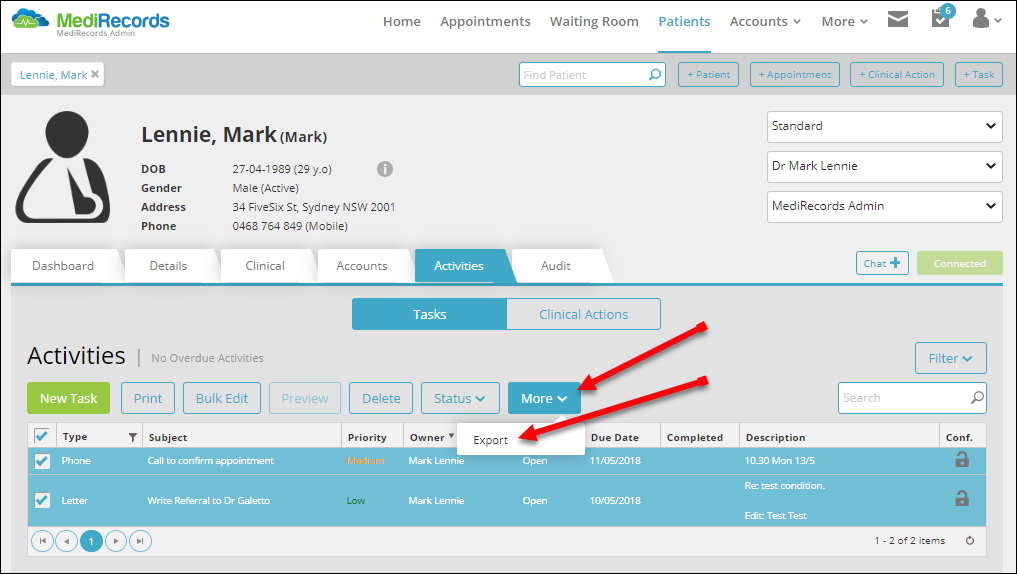The width and height of the screenshot is (1017, 574).
Task: Go to last page of activities
Action: (140, 541)
